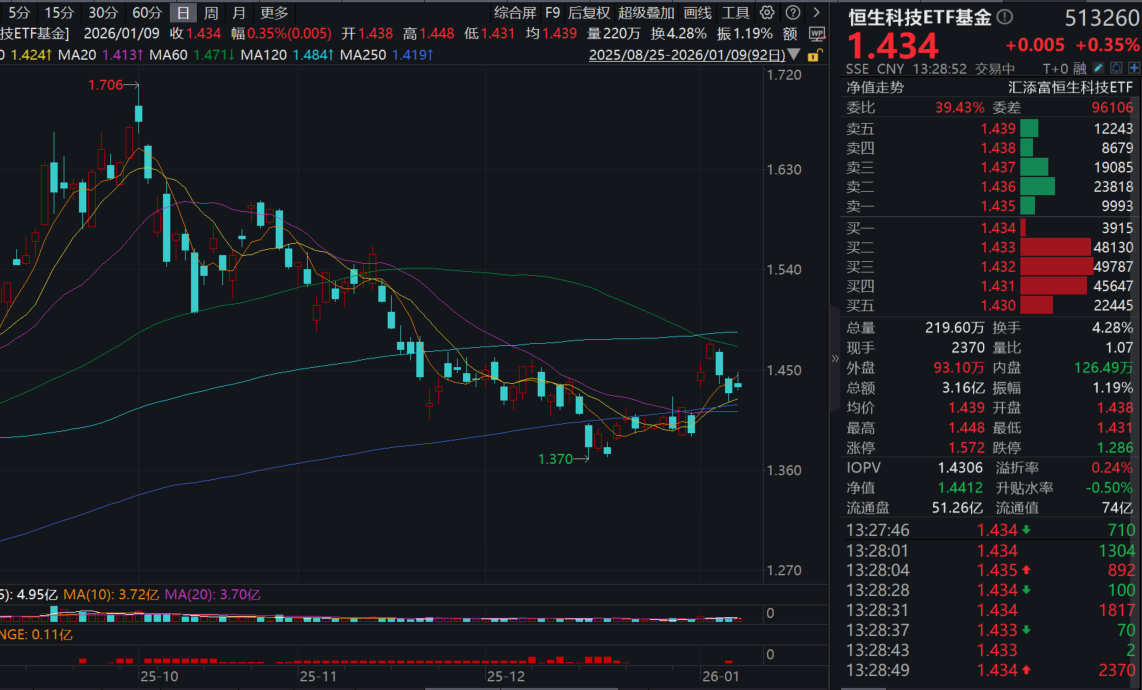Open the date range dropdown triangle
The width and height of the screenshot is (1142, 690).
(x=794, y=55)
